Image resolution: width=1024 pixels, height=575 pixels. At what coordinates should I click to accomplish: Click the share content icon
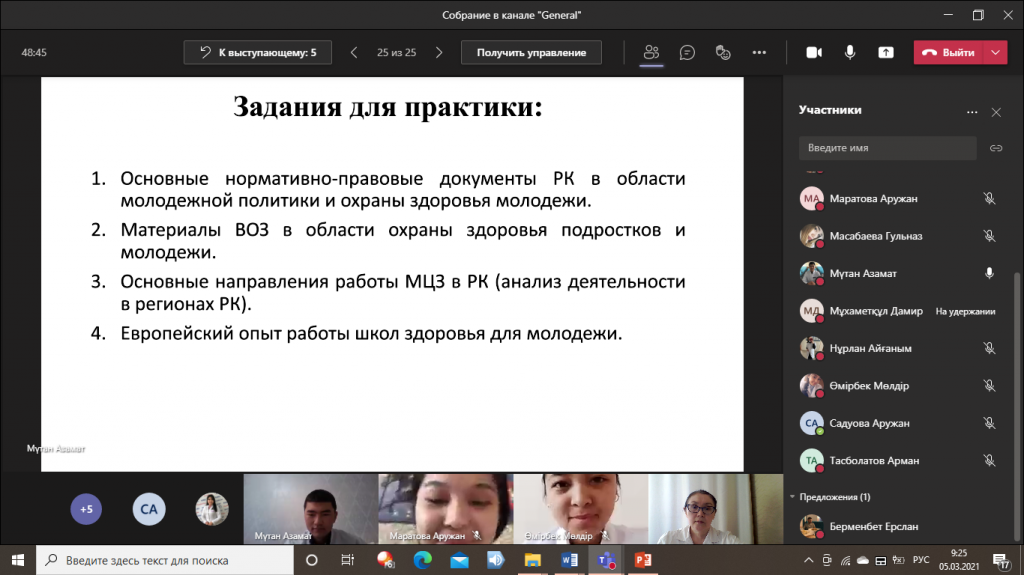[x=885, y=53]
